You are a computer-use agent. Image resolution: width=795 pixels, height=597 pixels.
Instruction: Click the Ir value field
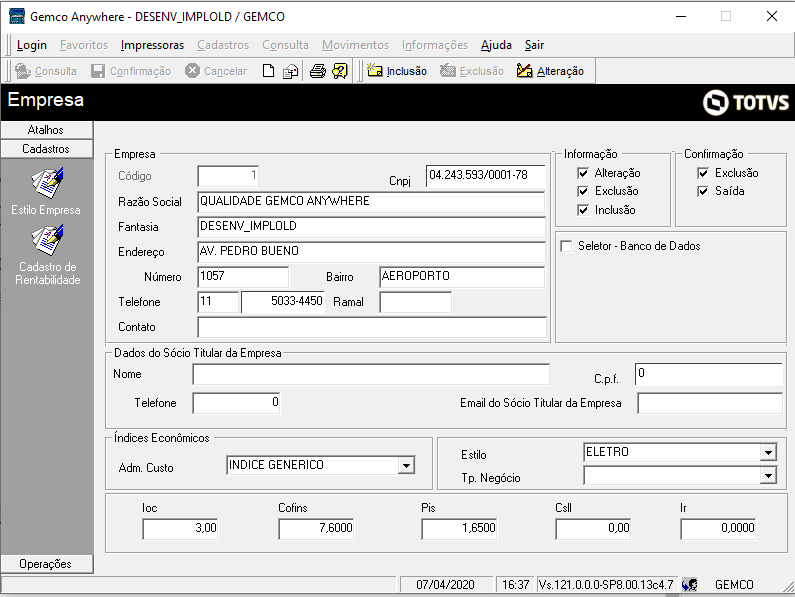tap(718, 529)
